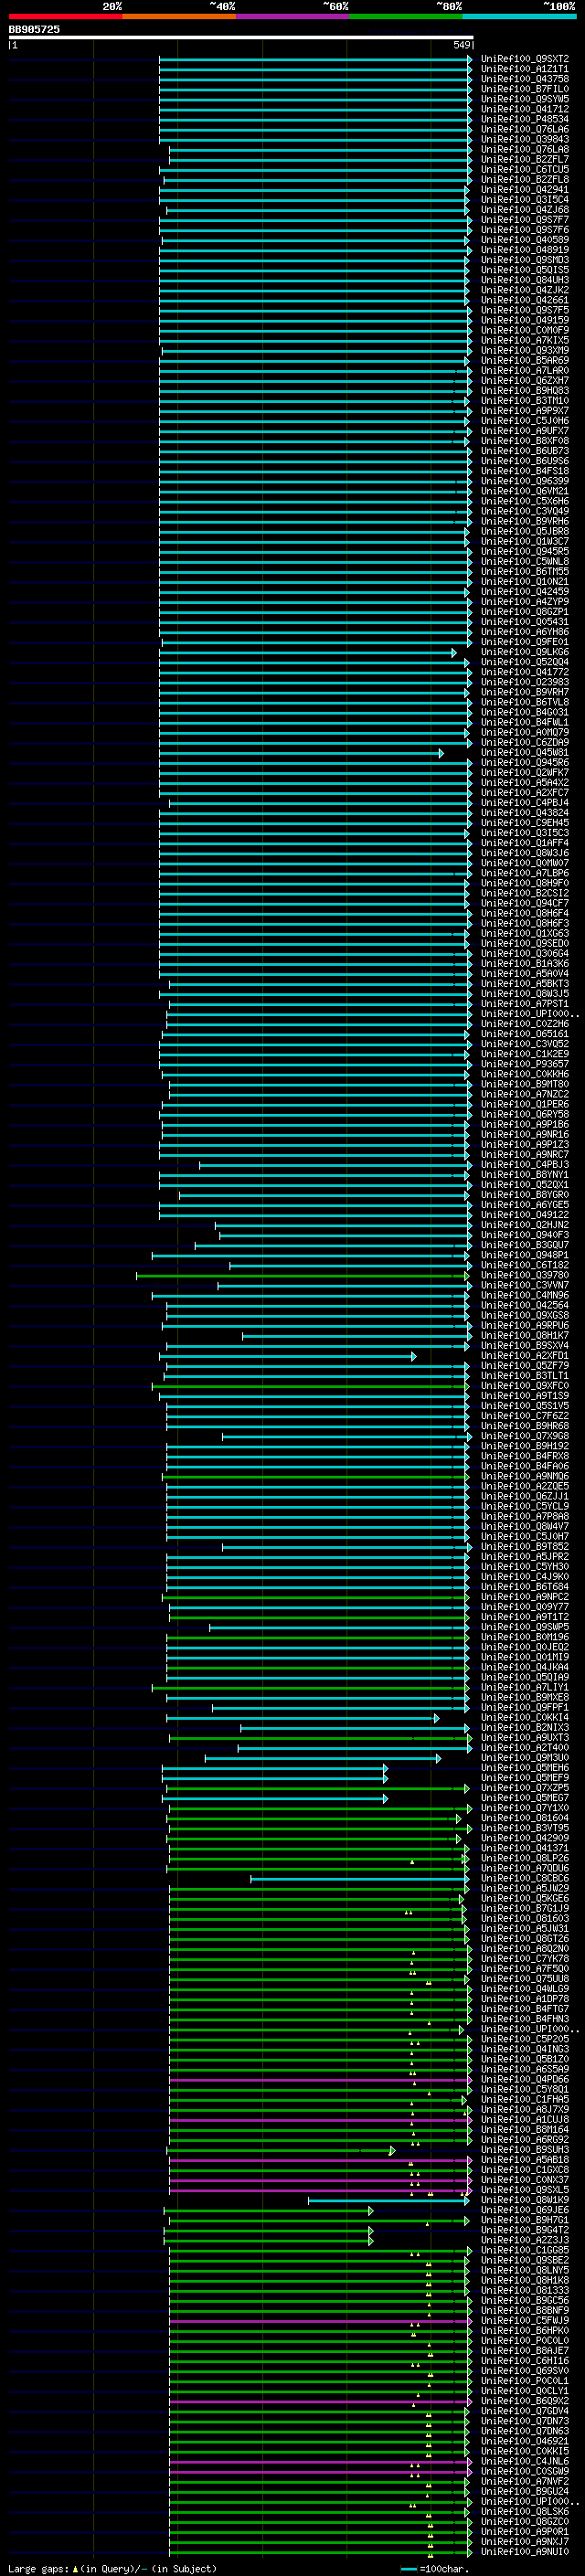The image size is (585, 2576).
Task: Select UniRef100_Q4JKA4 label
Action: tap(525, 1666)
